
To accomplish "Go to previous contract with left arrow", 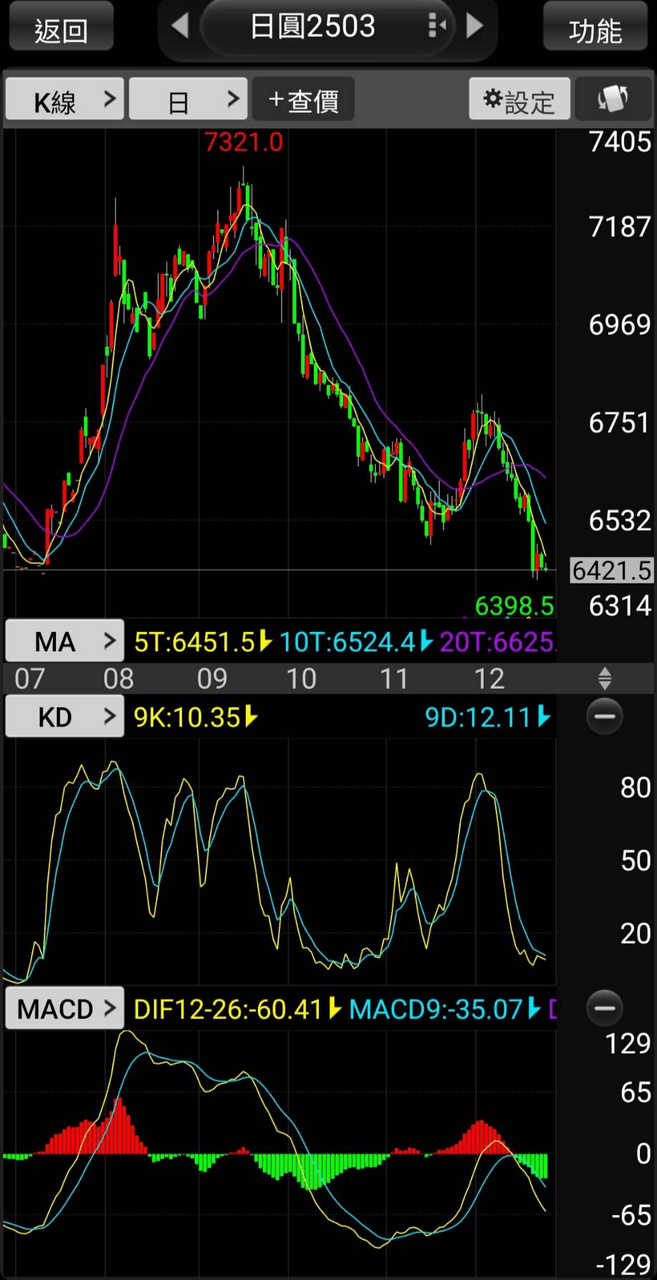I will pyautogui.click(x=180, y=26).
